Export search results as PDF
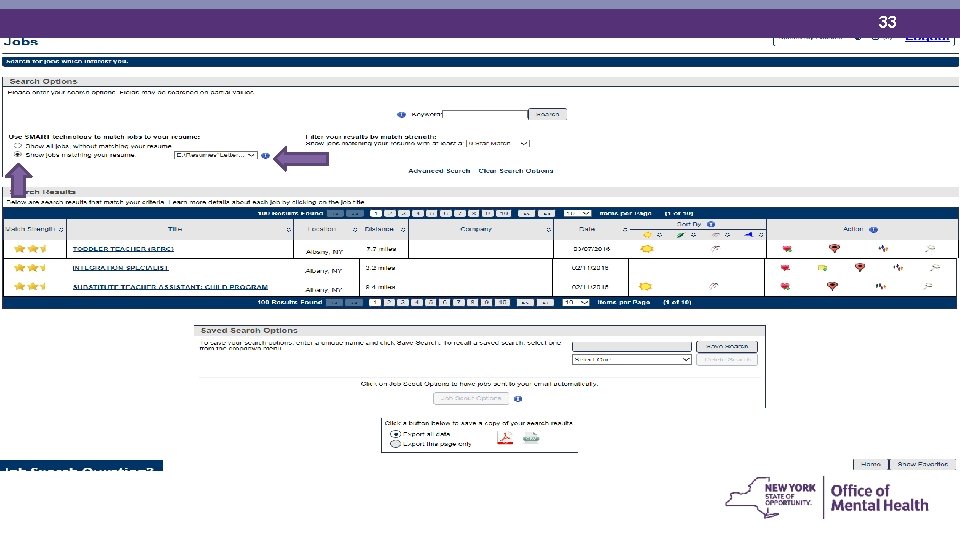This screenshot has height=540, width=960. pyautogui.click(x=504, y=438)
